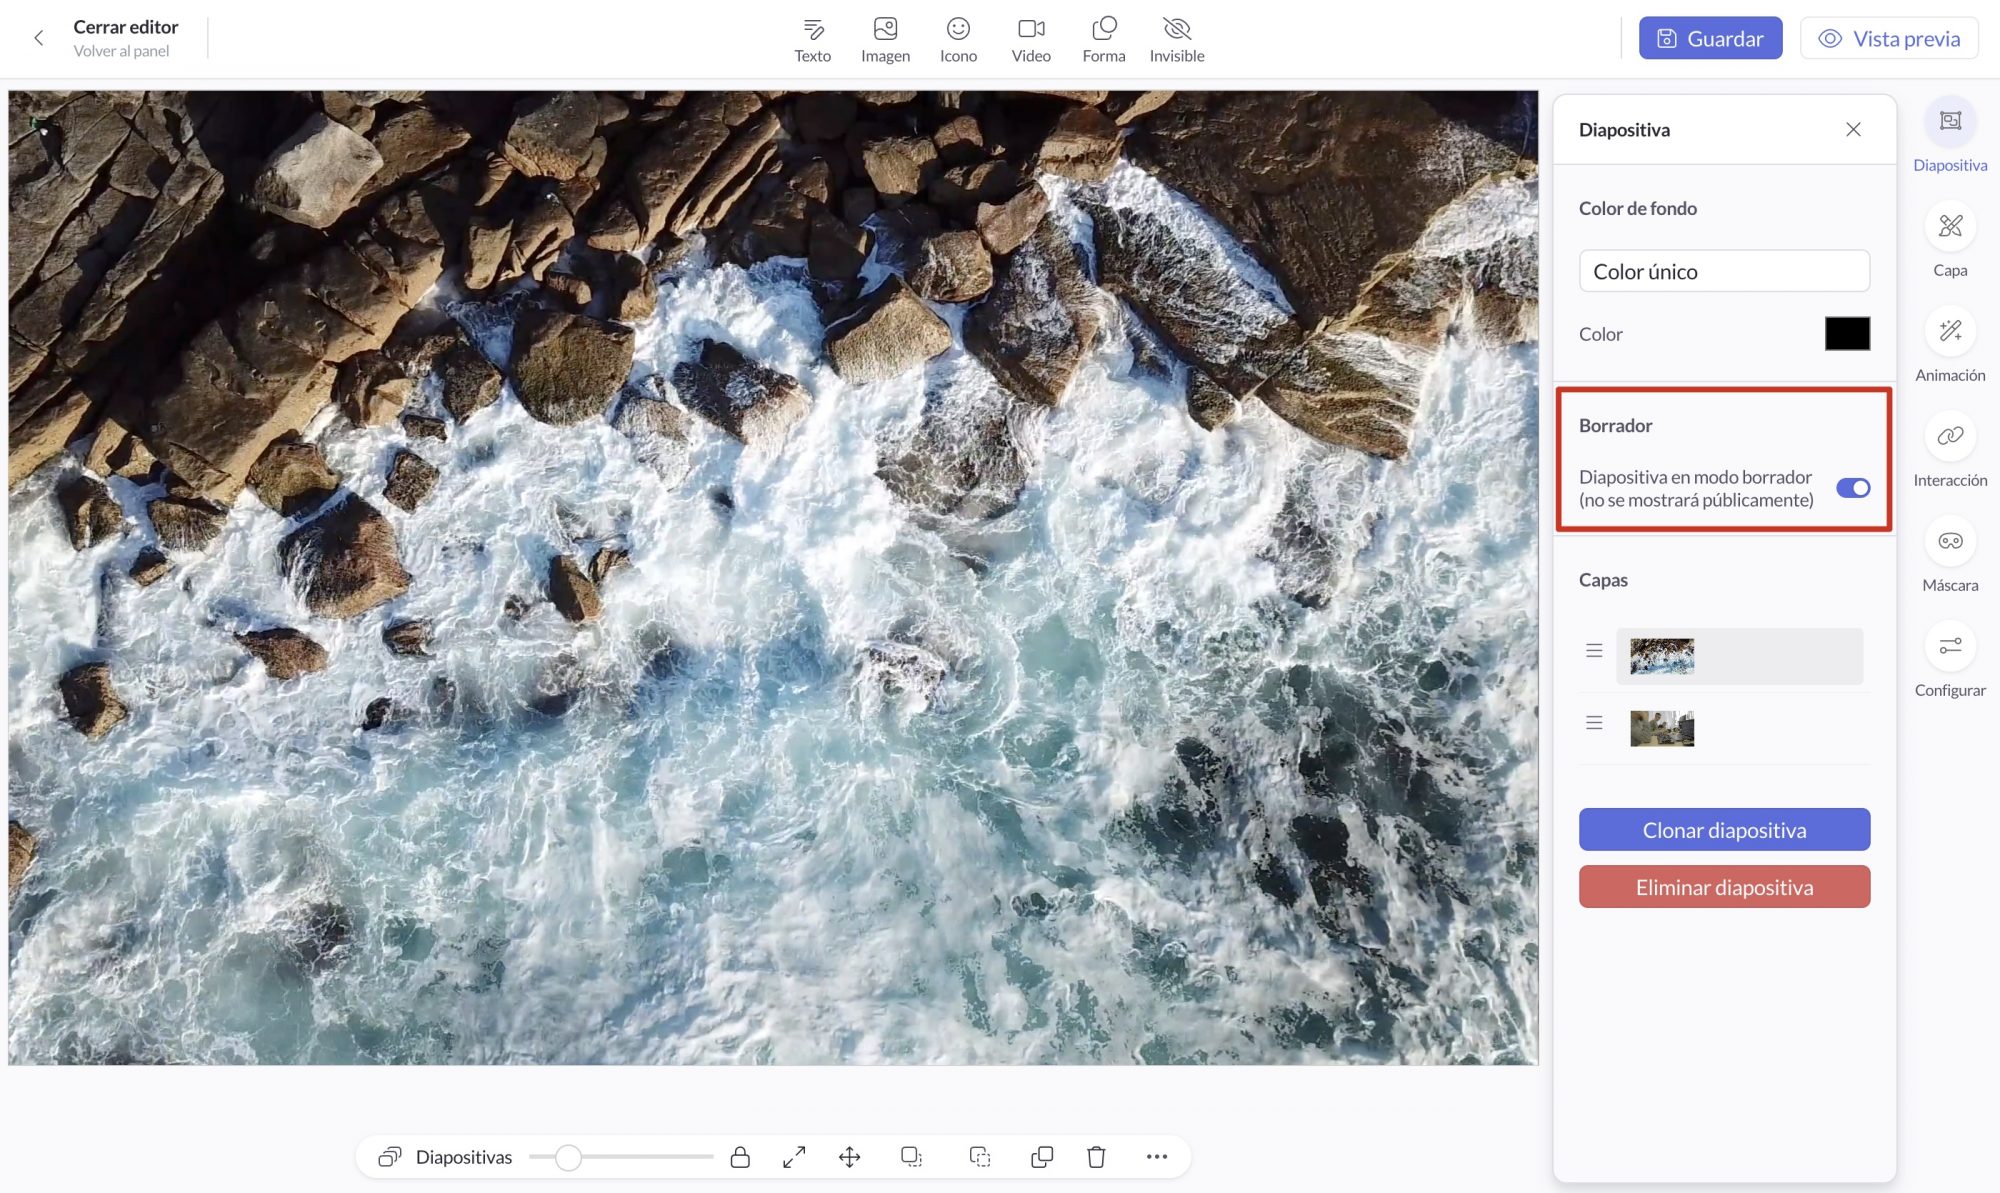Add an Invisible element
This screenshot has width=2000, height=1193.
1177,40
